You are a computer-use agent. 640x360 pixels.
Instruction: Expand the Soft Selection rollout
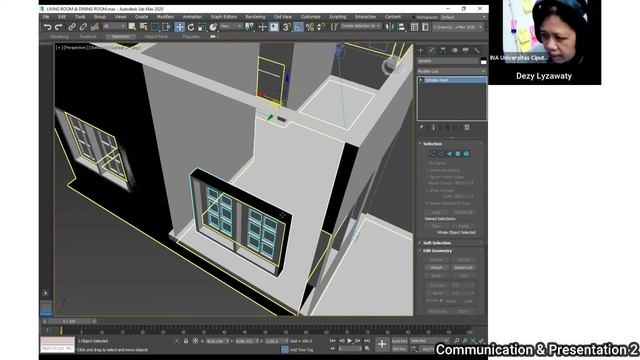[x=437, y=243]
